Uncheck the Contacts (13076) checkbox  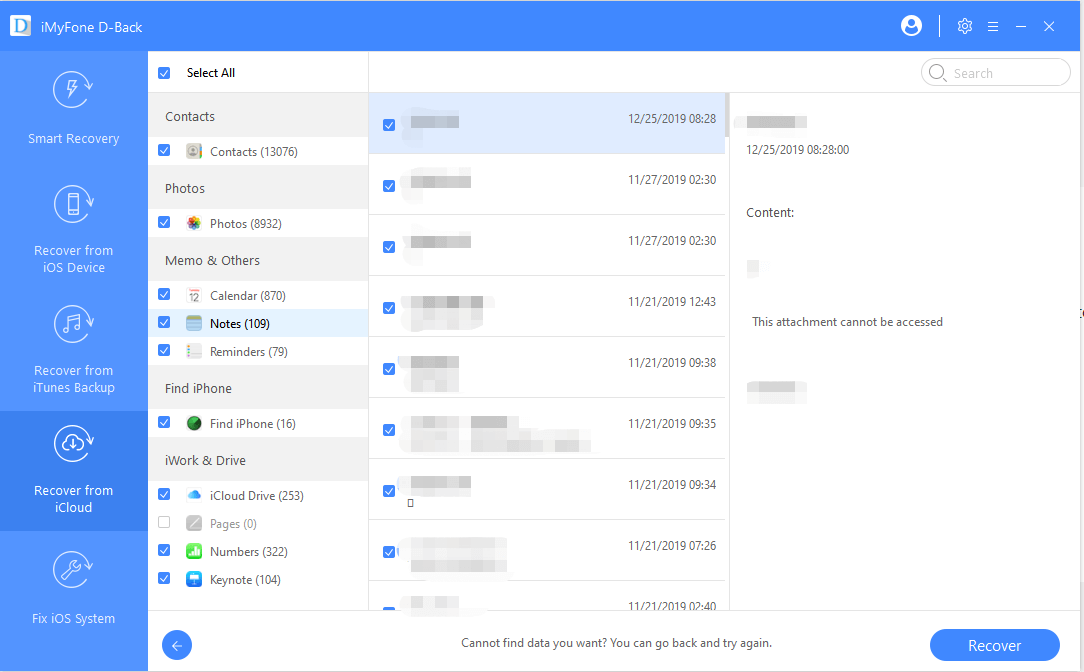pyautogui.click(x=164, y=151)
